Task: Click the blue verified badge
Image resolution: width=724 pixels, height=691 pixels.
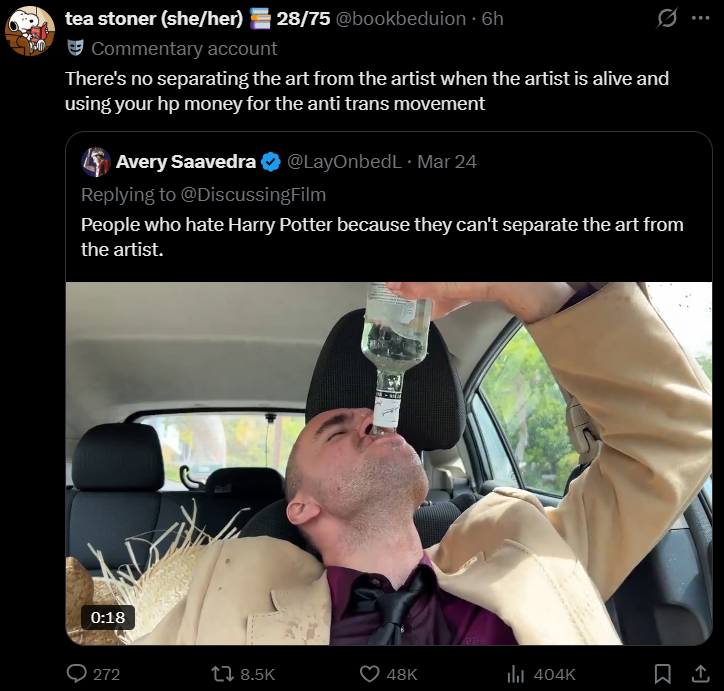Action: (270, 162)
